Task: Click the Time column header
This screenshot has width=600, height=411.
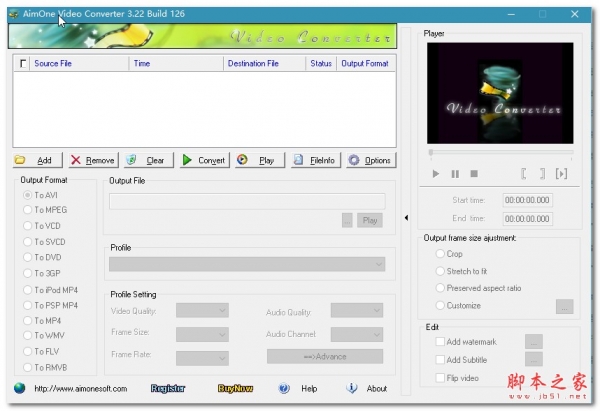Action: tap(176, 64)
